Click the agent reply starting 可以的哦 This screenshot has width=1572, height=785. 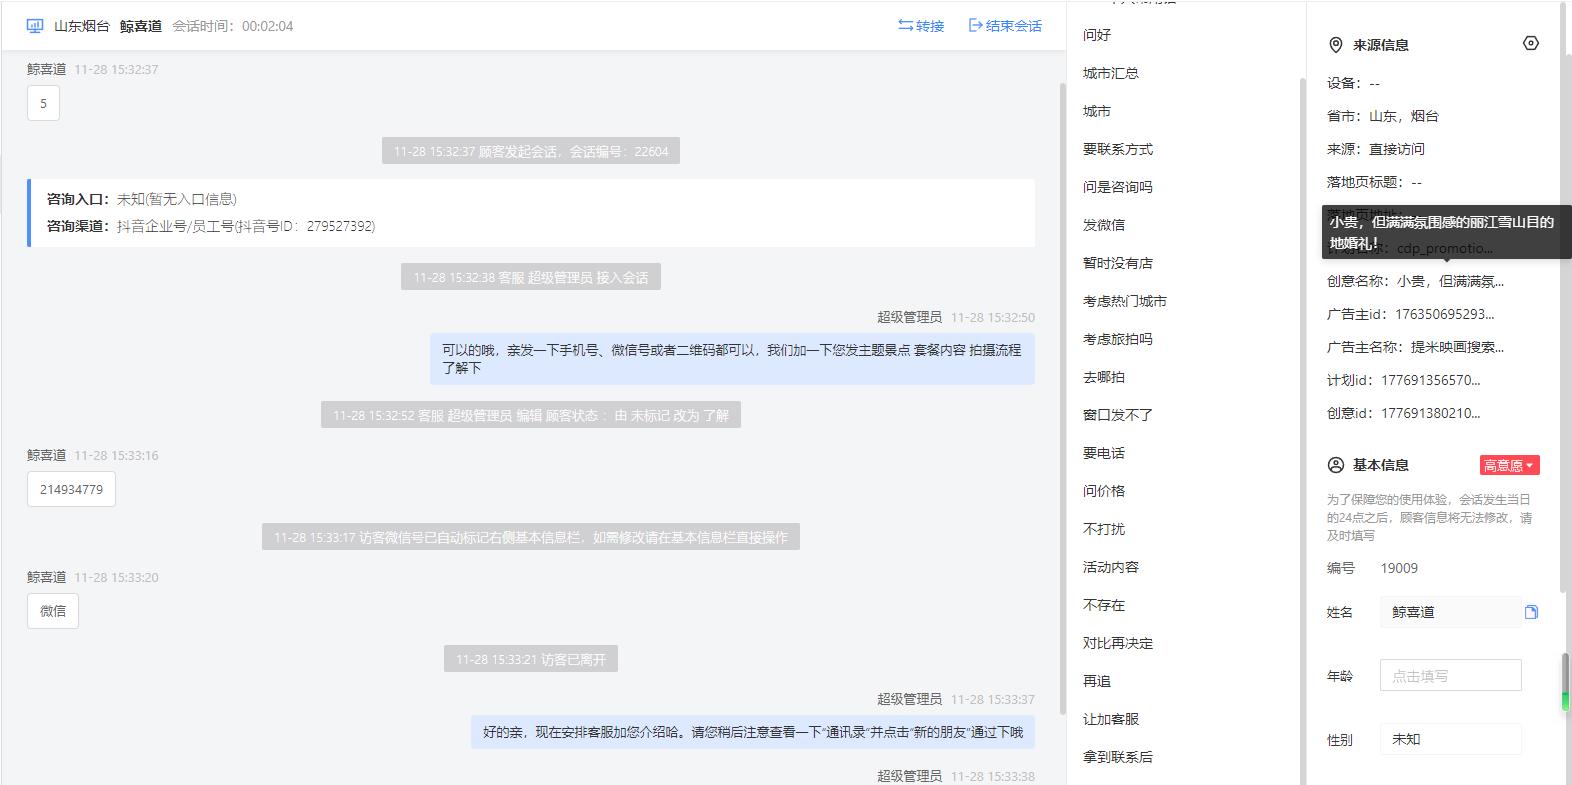(x=732, y=359)
